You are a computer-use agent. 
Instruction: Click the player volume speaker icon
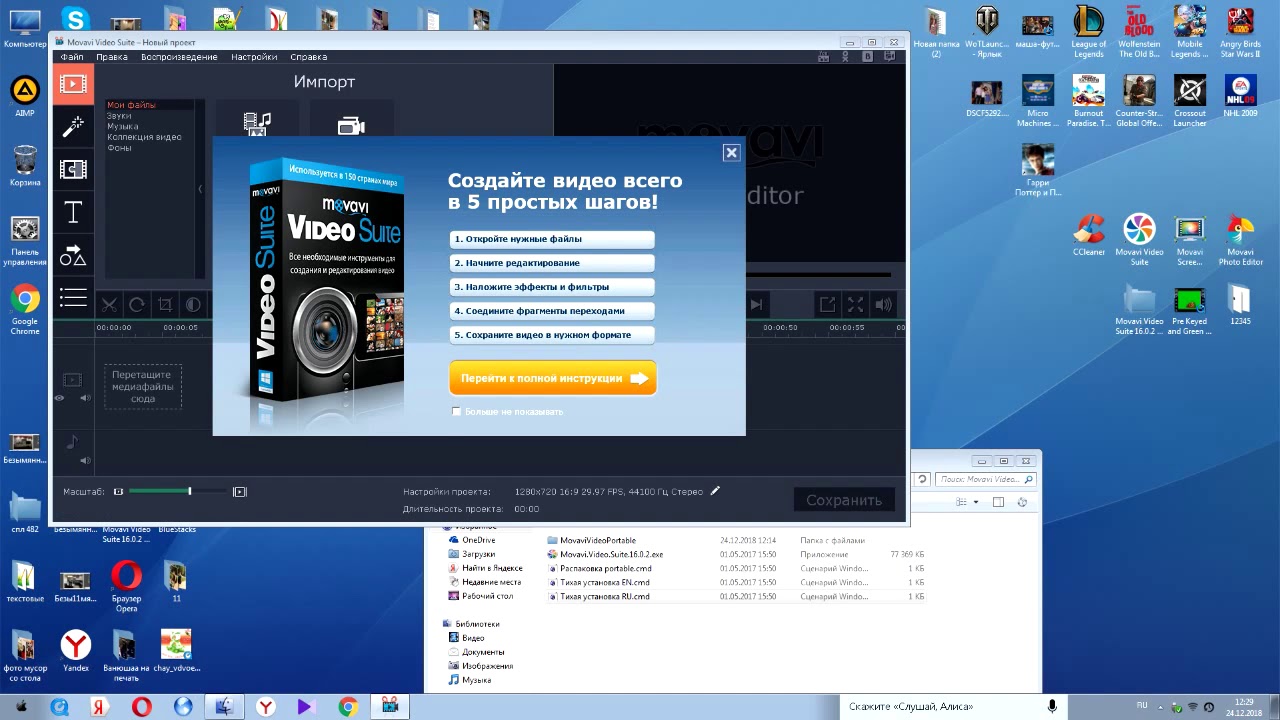point(883,305)
